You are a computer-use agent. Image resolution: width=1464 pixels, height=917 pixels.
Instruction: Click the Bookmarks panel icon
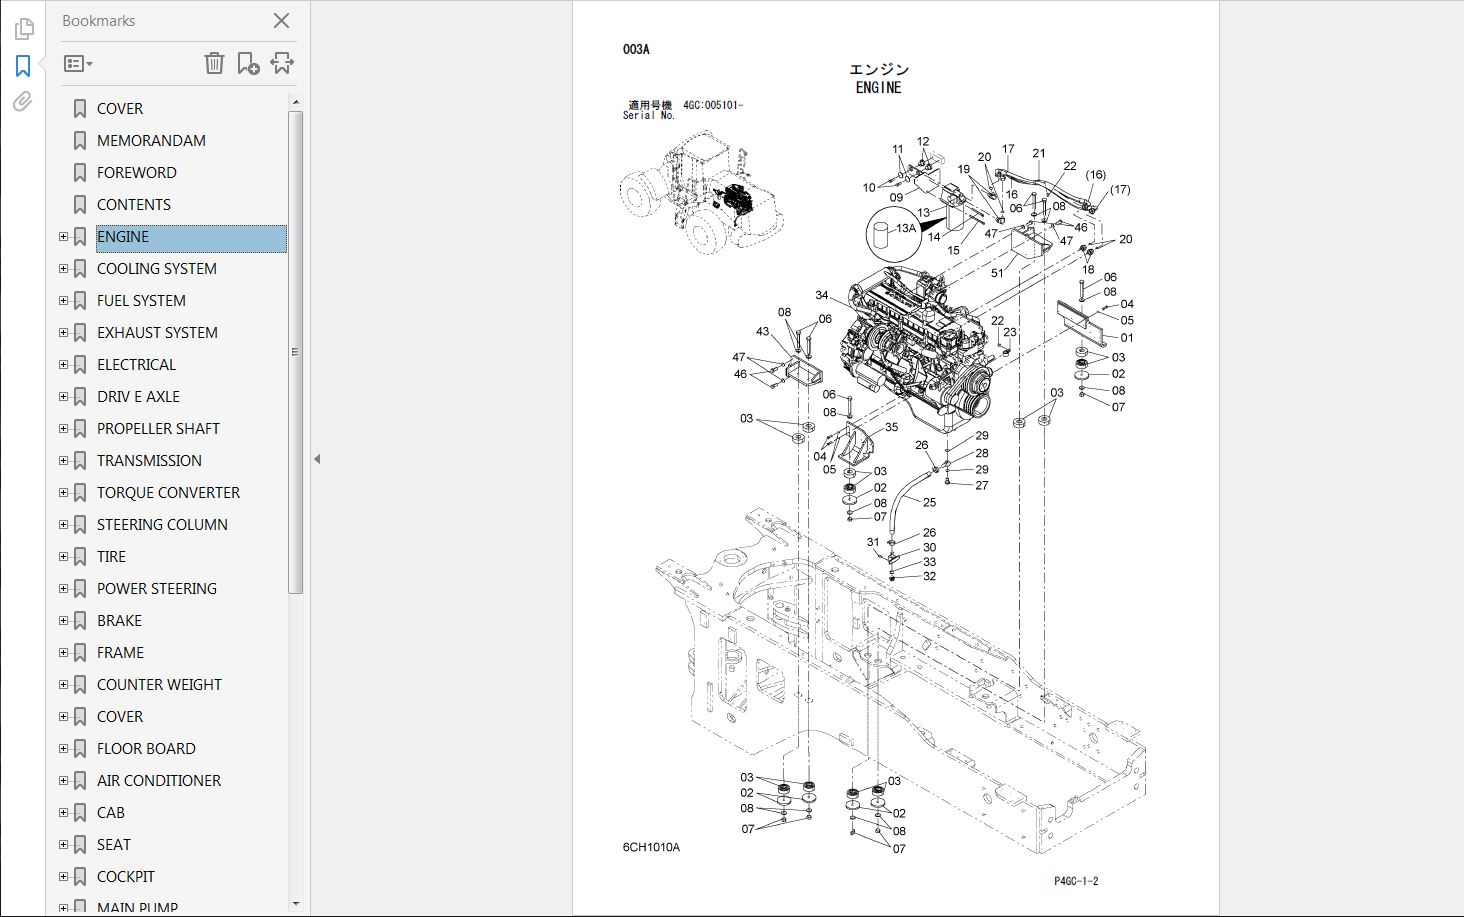tap(23, 66)
